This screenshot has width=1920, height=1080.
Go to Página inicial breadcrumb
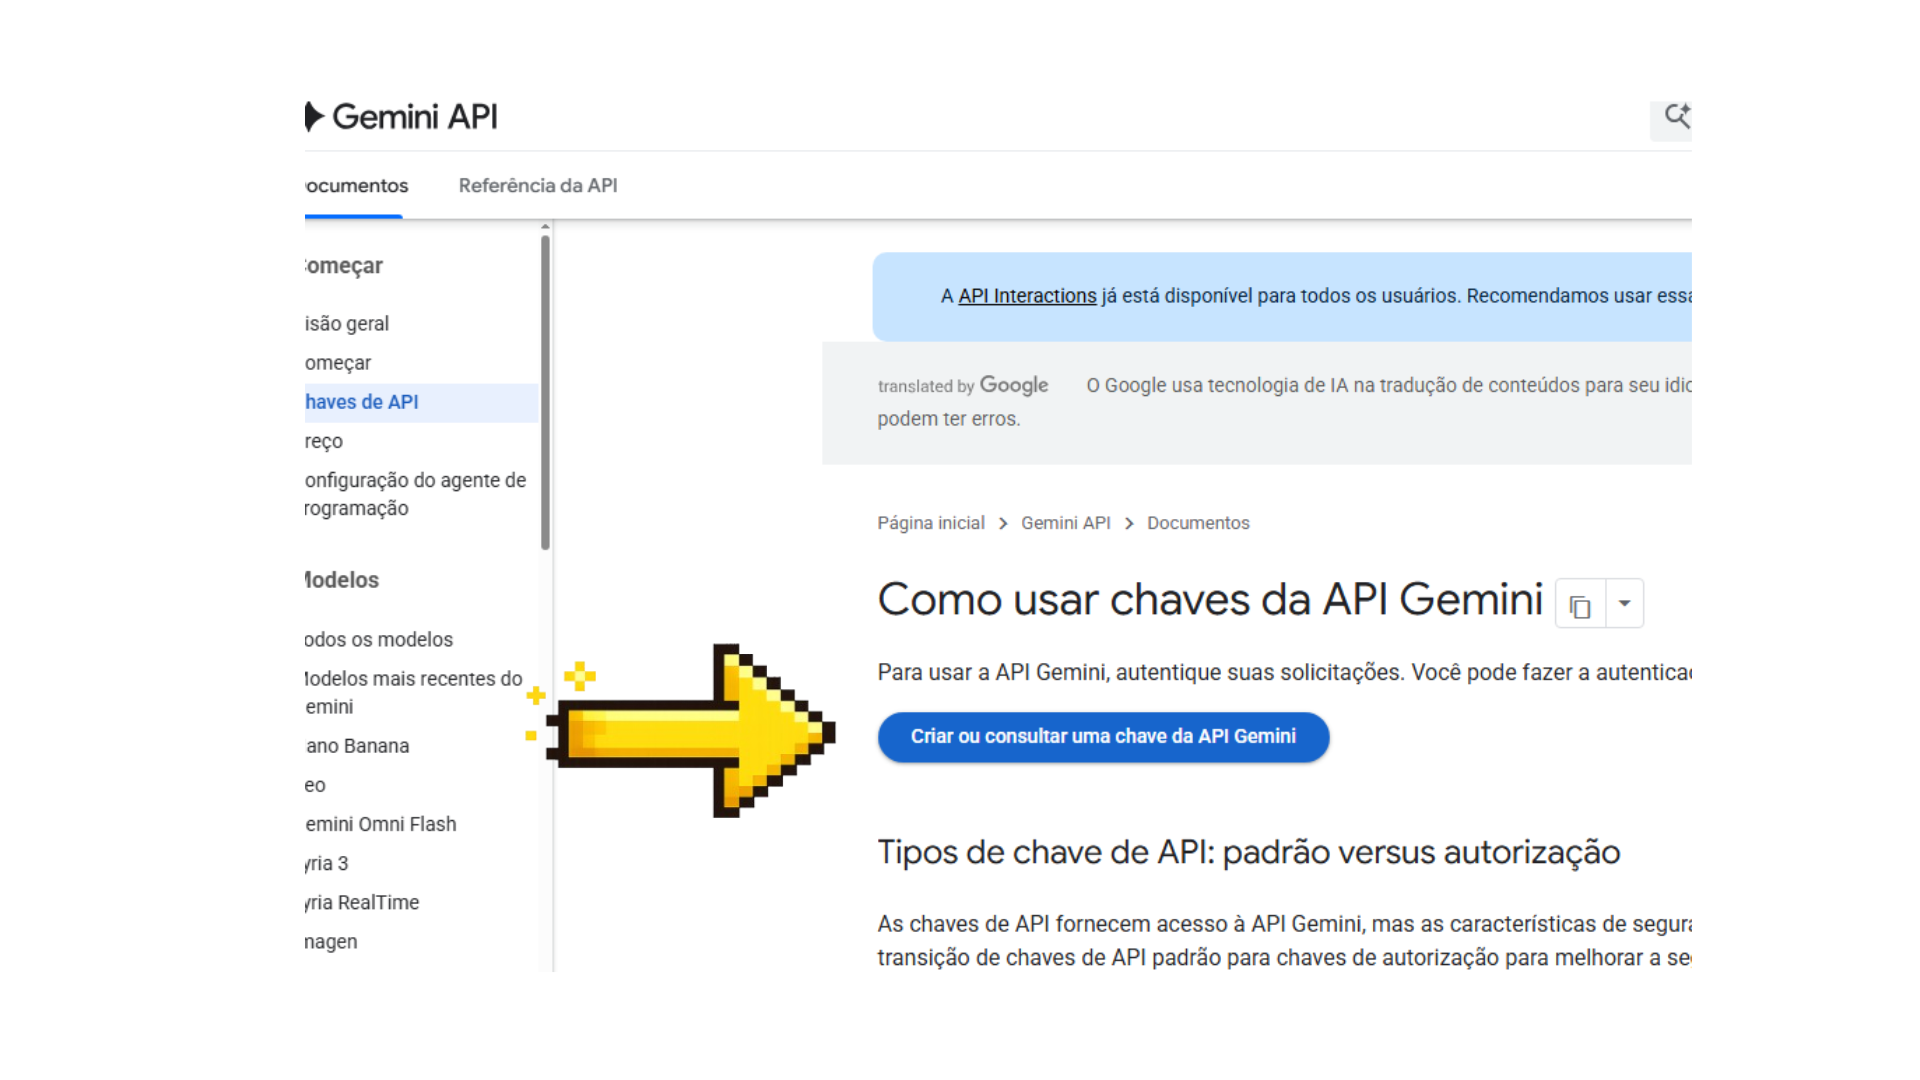coord(930,523)
